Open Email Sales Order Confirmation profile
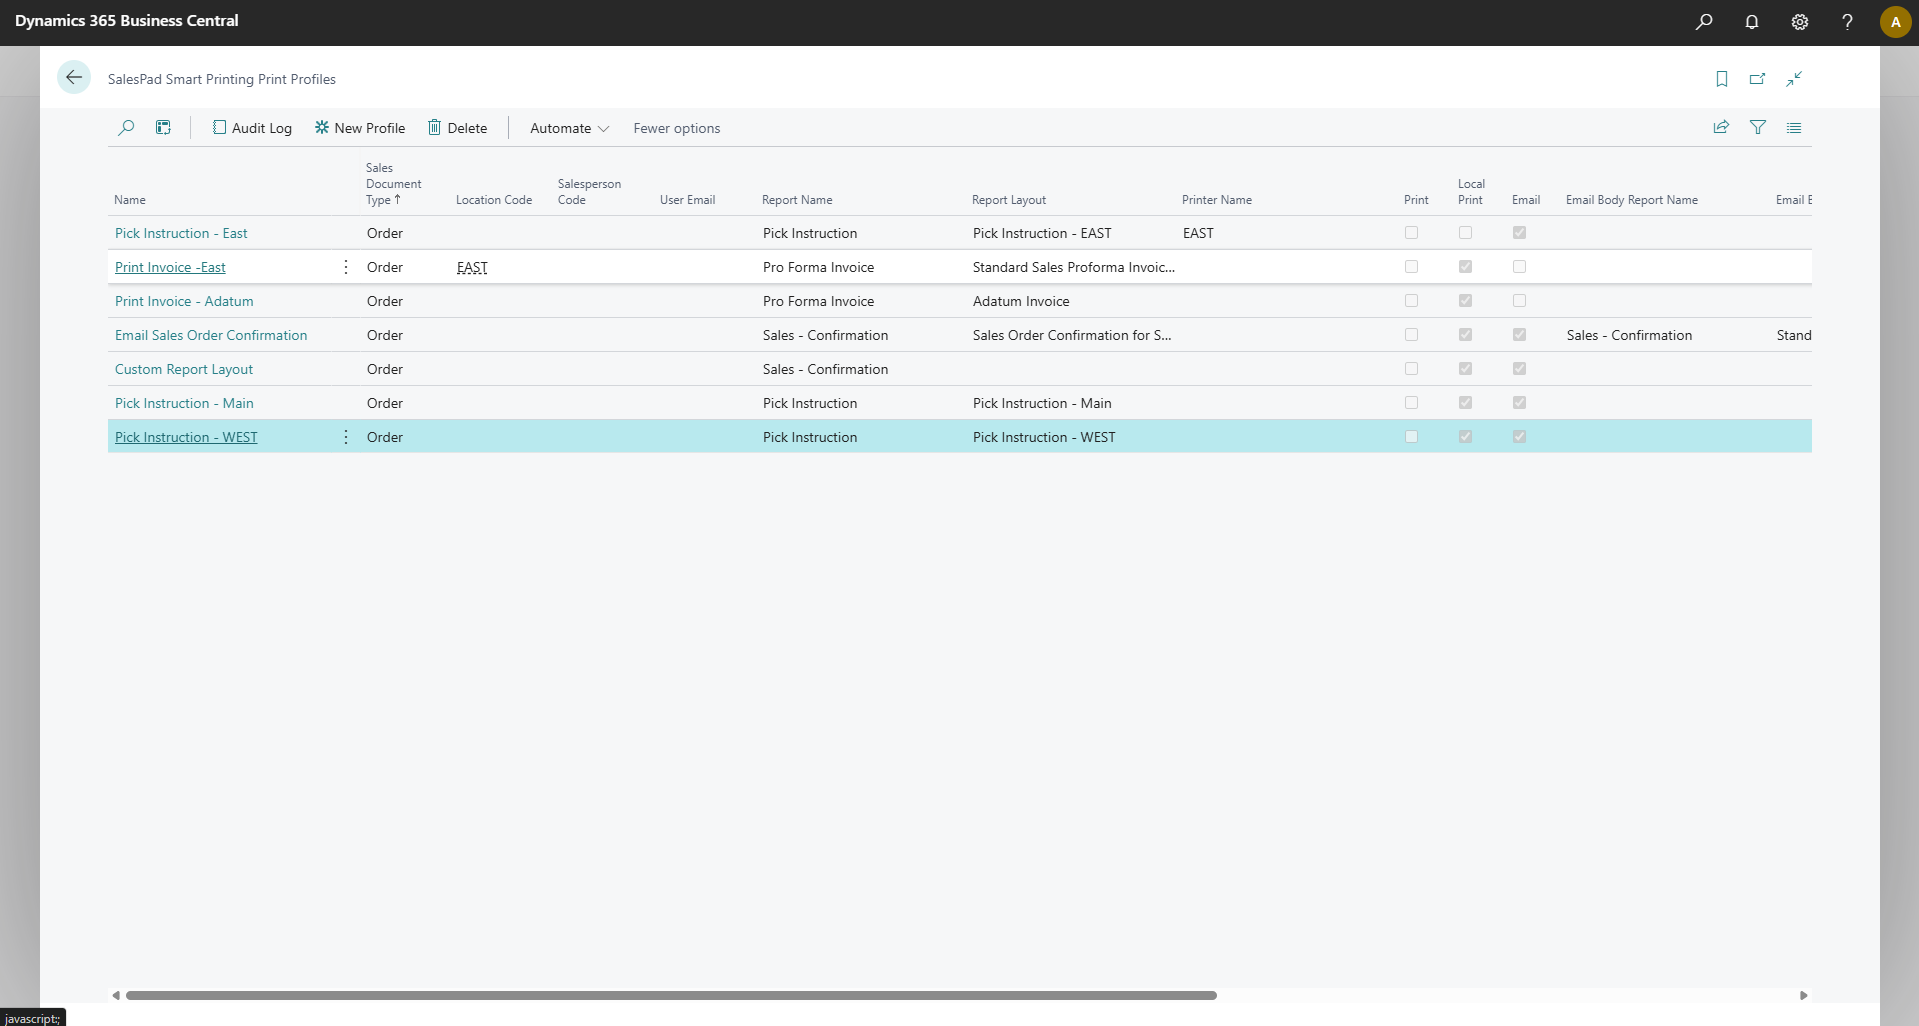The width and height of the screenshot is (1919, 1026). pyautogui.click(x=211, y=335)
